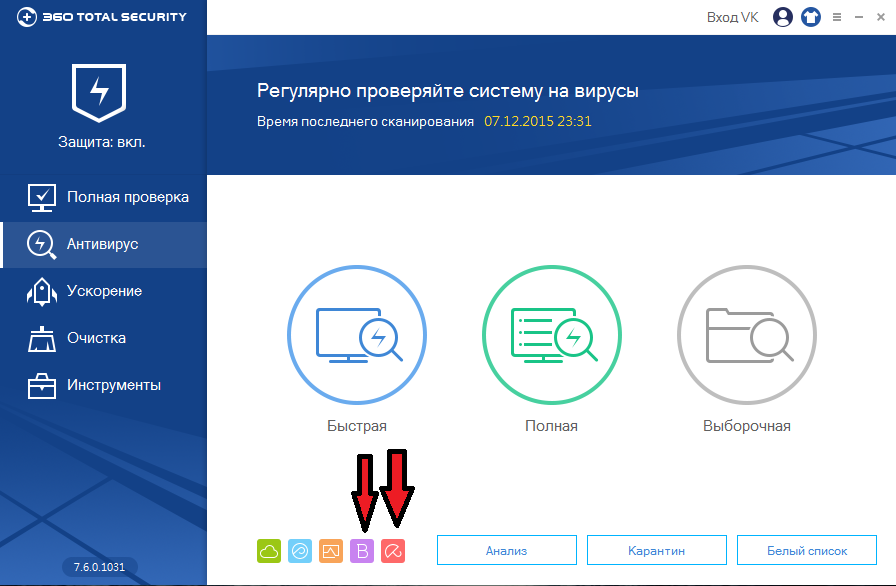
Task: Click the version number 7.6.0.1031 badge
Action: coord(99,567)
